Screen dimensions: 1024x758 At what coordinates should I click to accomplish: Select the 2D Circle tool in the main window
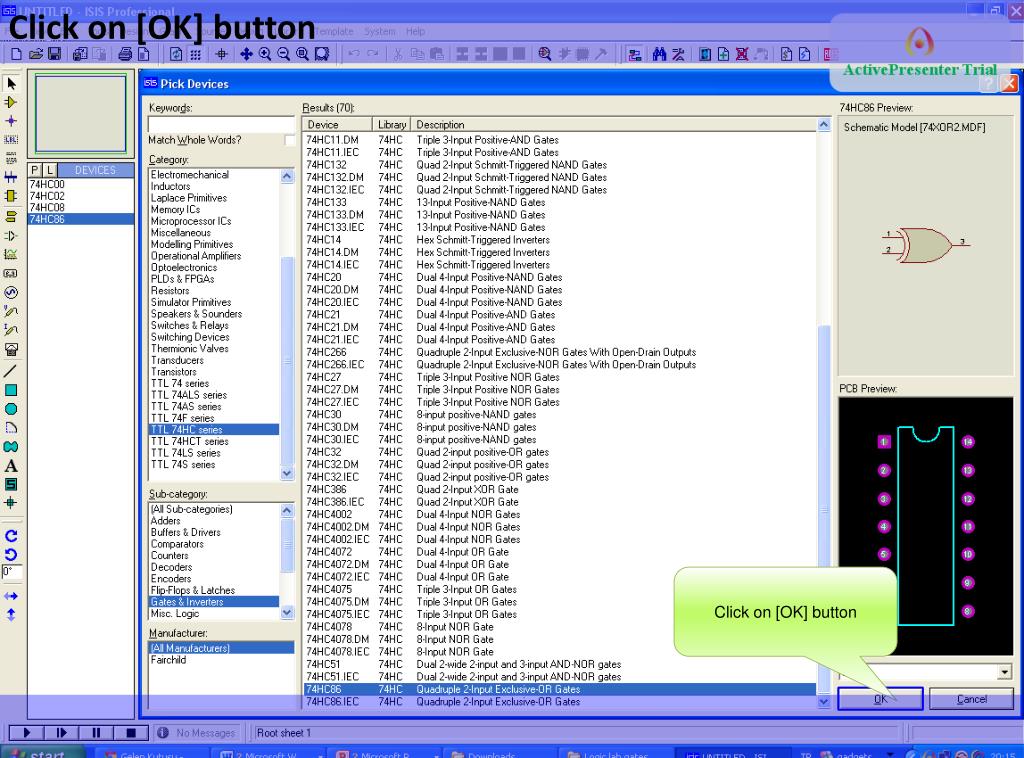pos(11,409)
